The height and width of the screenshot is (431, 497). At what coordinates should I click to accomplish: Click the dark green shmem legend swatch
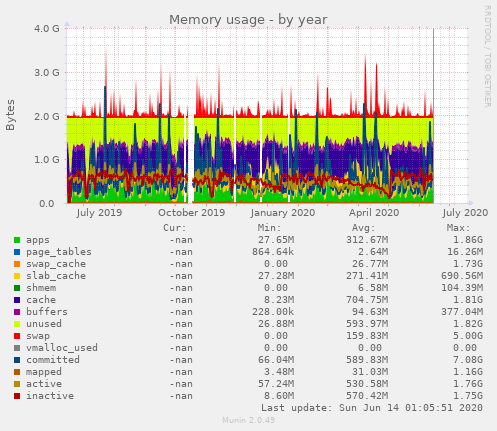[x=17, y=288]
